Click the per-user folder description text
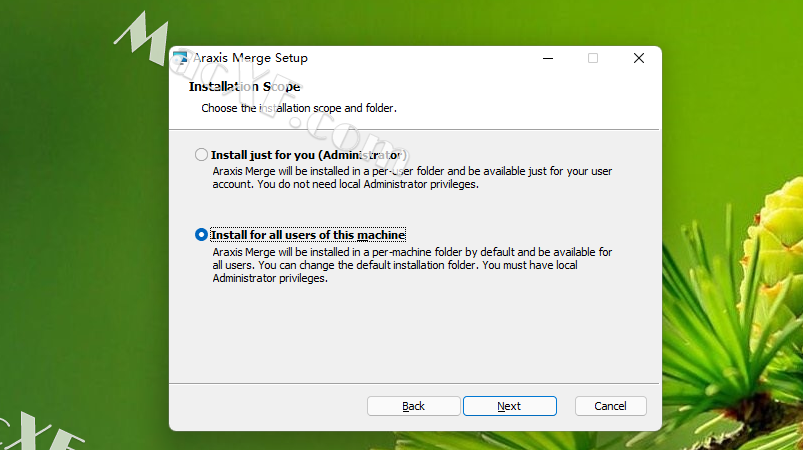This screenshot has height=450, width=803. click(x=412, y=178)
